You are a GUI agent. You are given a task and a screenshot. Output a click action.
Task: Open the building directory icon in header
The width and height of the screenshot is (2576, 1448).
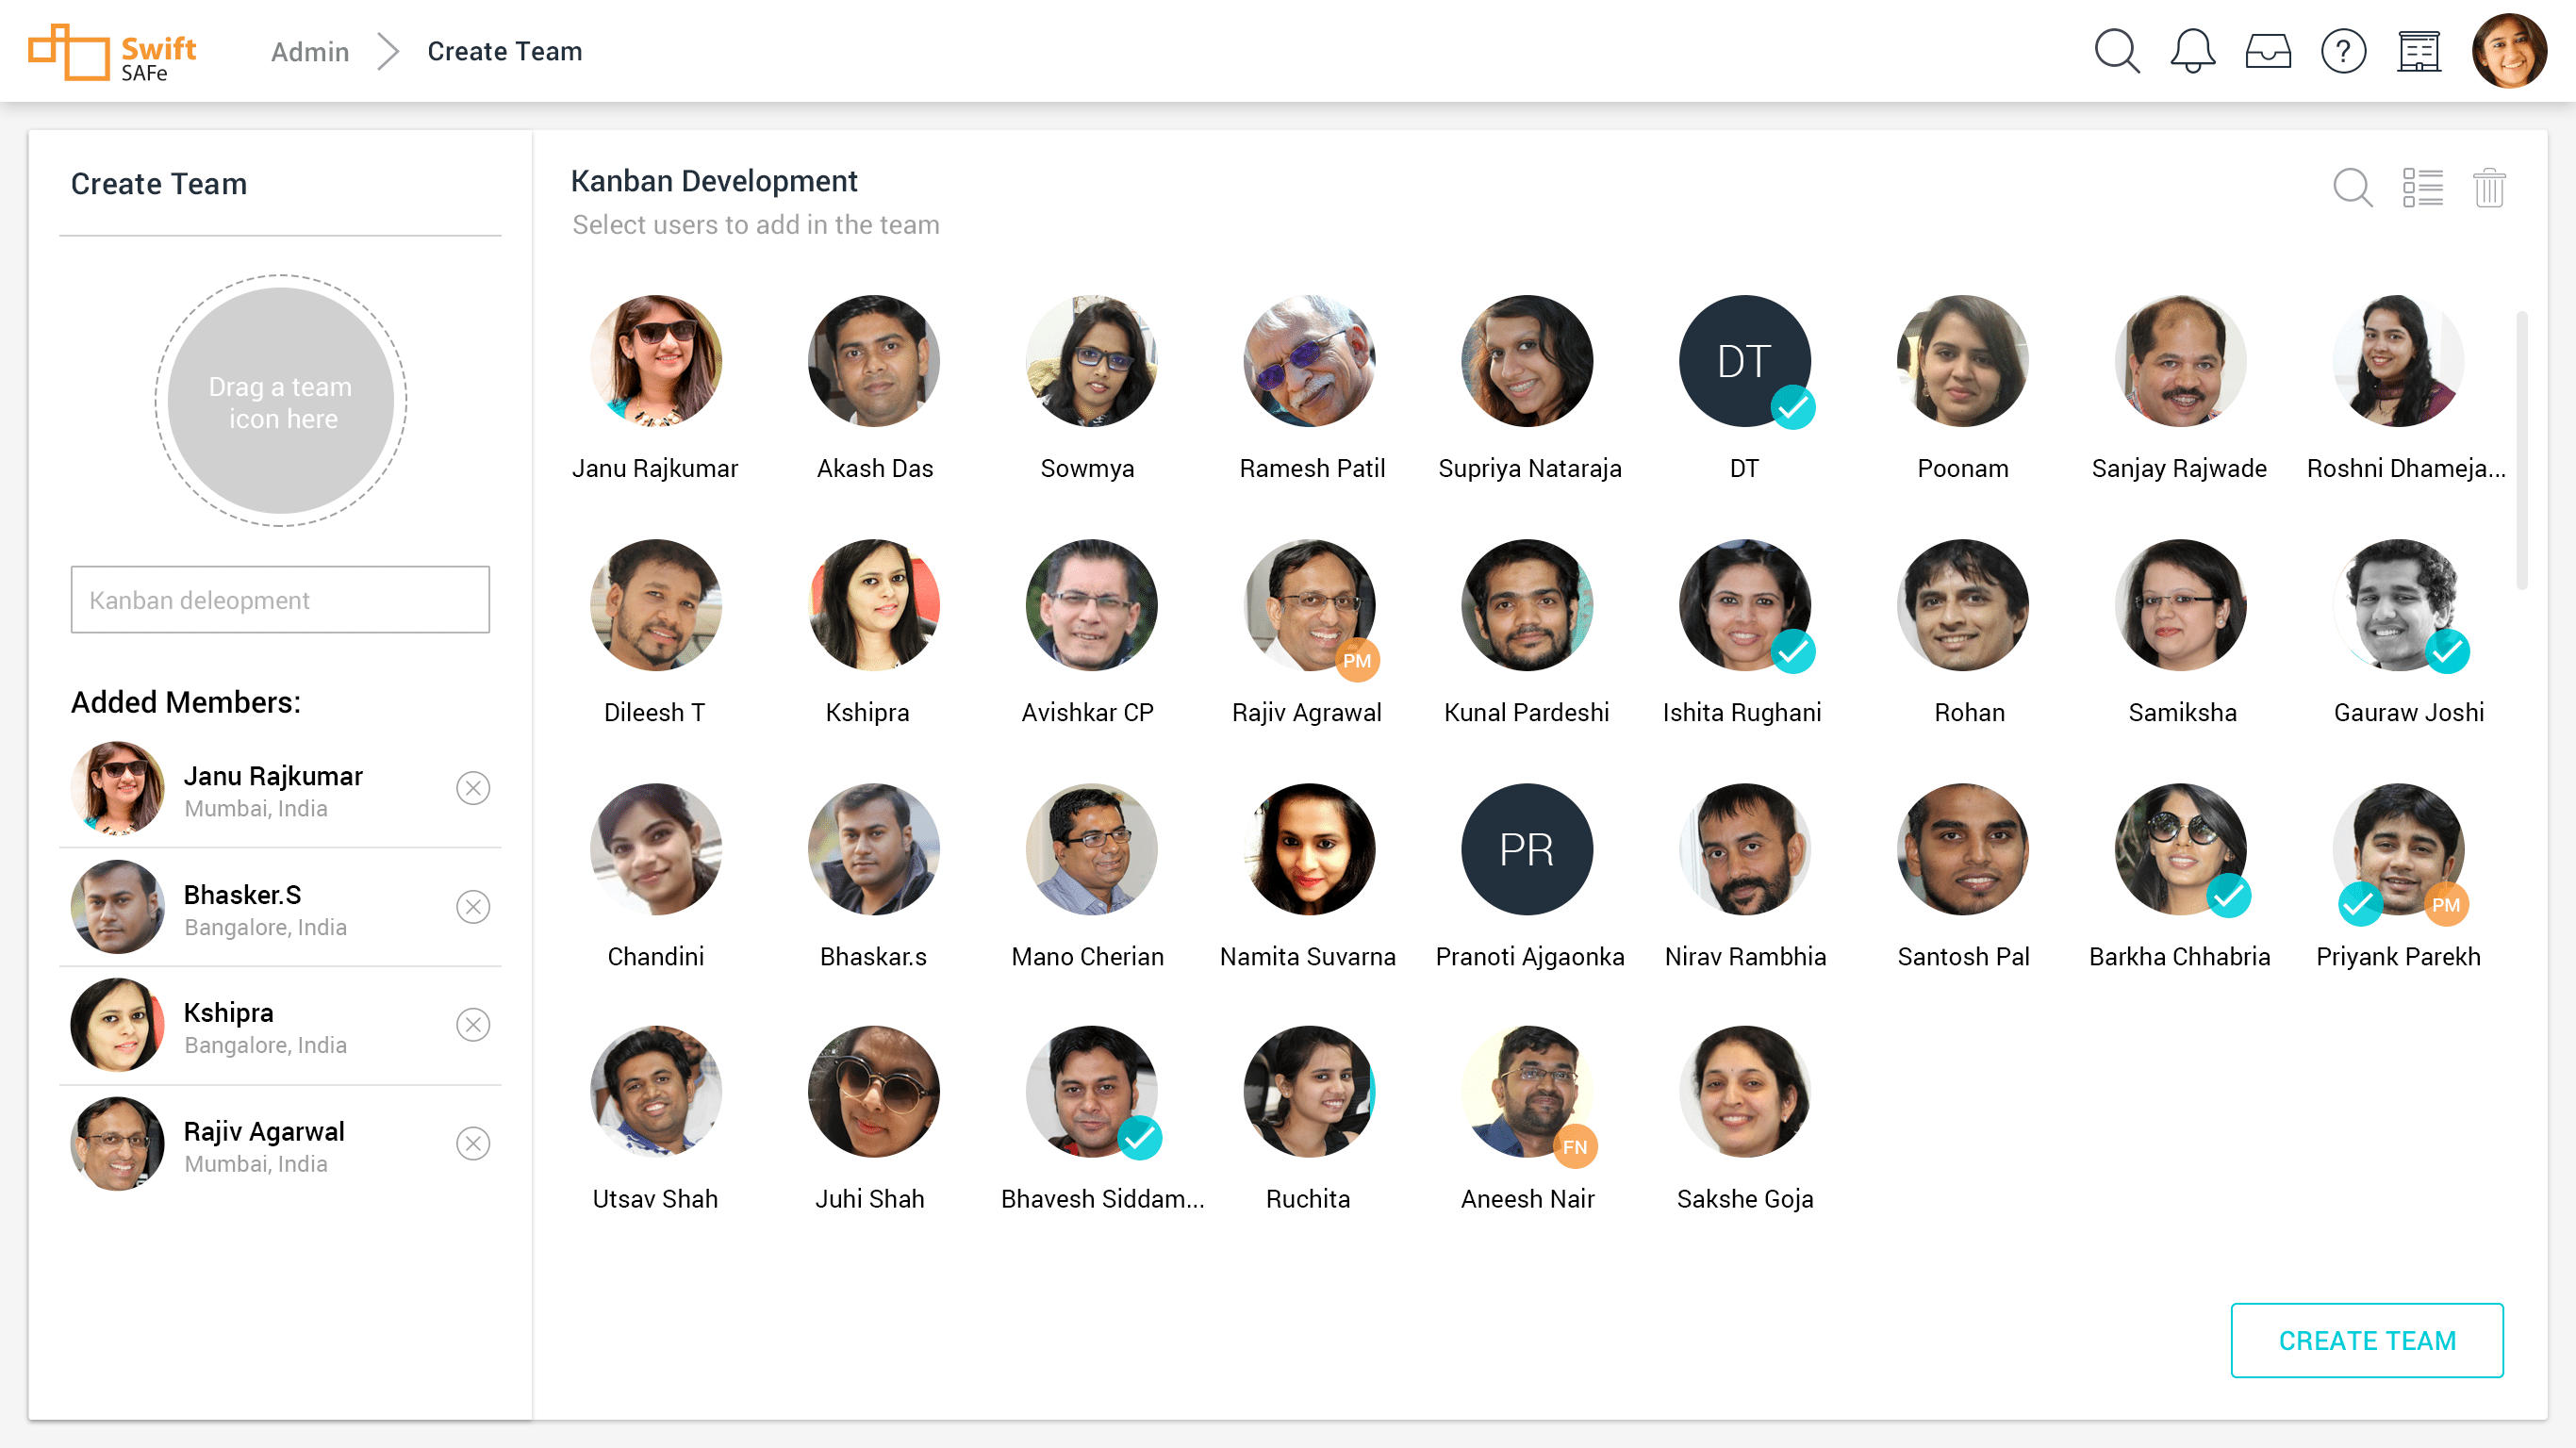(2418, 51)
